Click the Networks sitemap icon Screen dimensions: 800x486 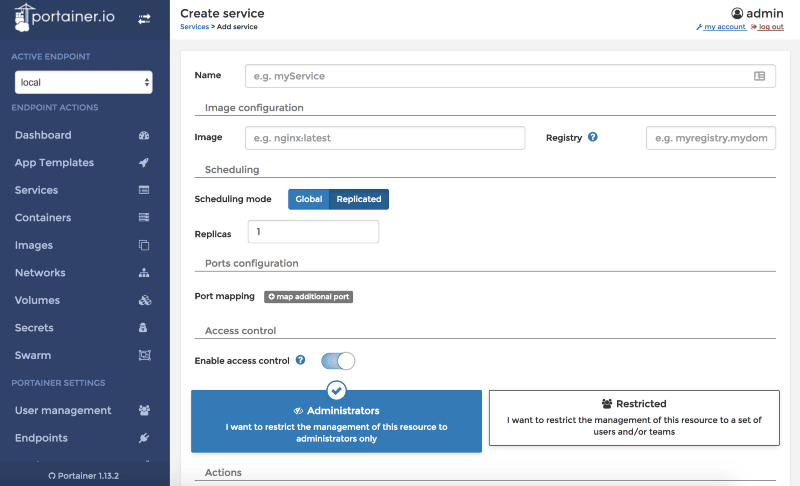[x=144, y=273]
